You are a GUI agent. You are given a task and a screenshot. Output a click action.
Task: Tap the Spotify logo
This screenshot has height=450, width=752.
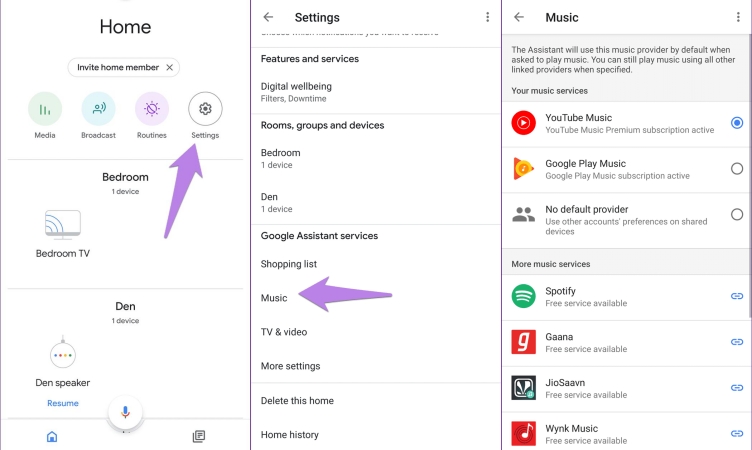tap(523, 296)
